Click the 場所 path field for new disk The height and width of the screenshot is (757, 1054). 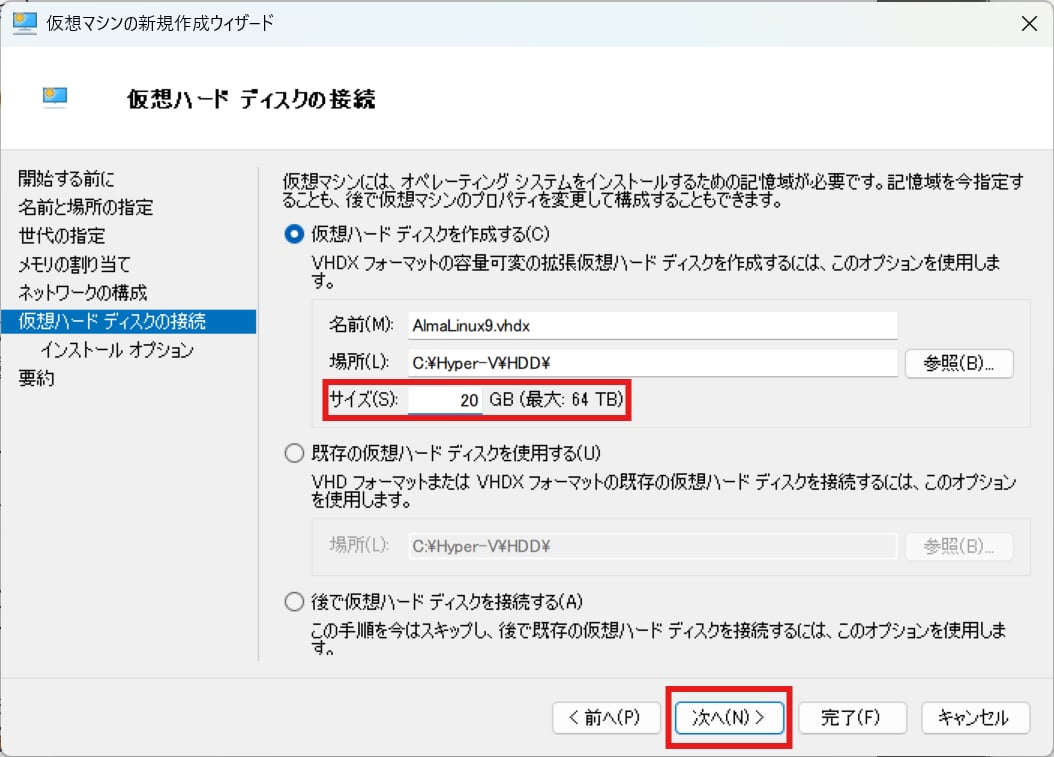(652, 363)
